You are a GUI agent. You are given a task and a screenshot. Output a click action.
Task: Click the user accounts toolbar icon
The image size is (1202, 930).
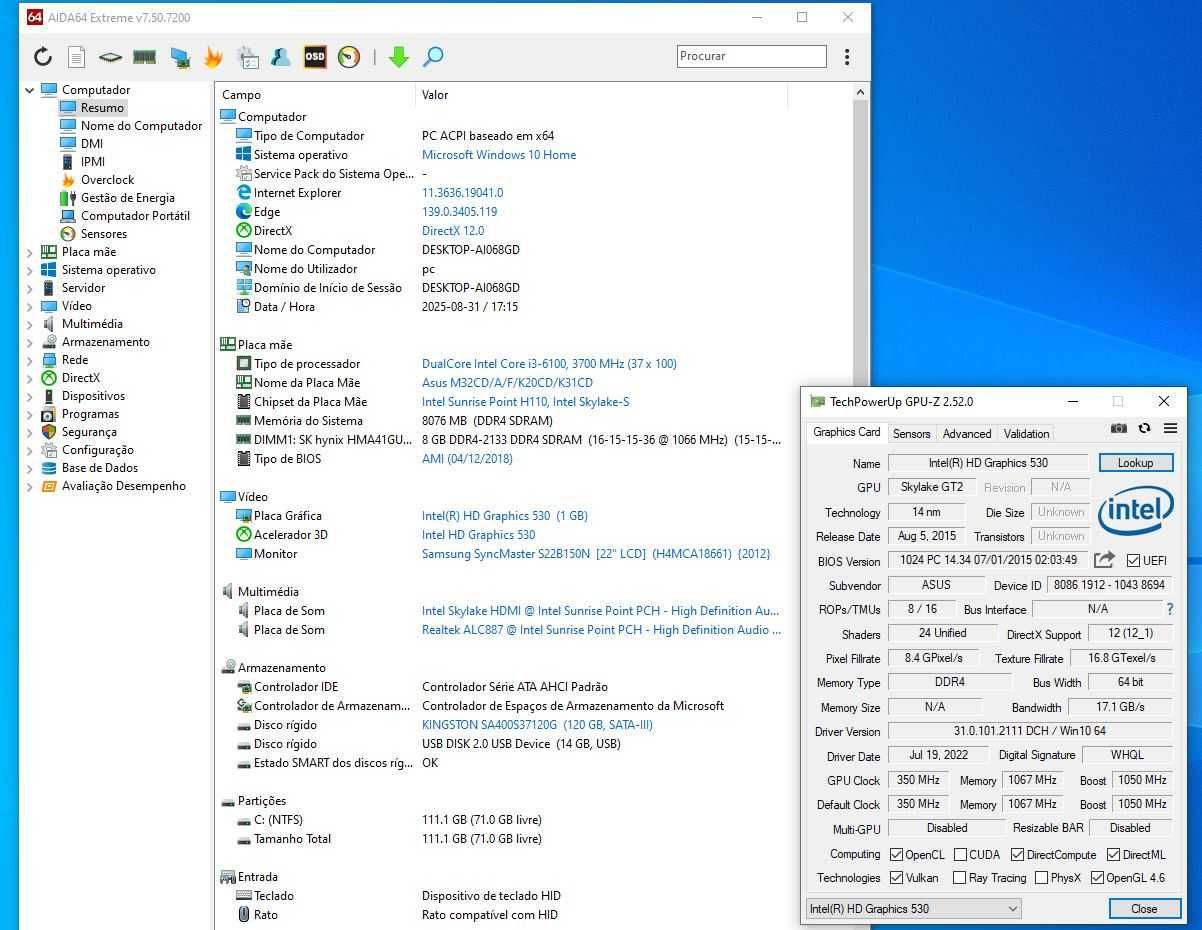(x=281, y=57)
